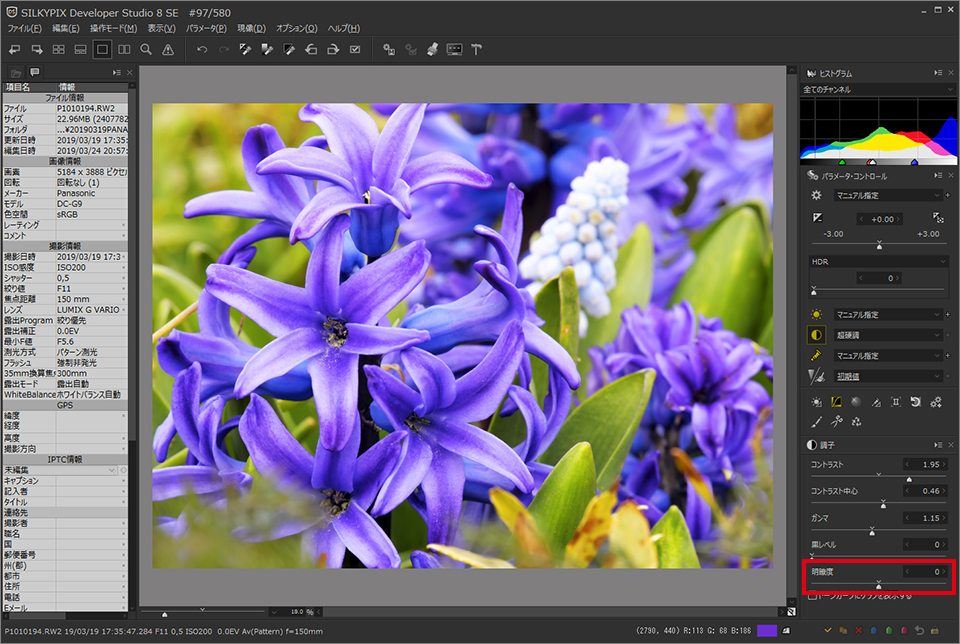The width and height of the screenshot is (960, 644).
Task: Increase the コントラスト value with right arrow
Action: point(945,465)
